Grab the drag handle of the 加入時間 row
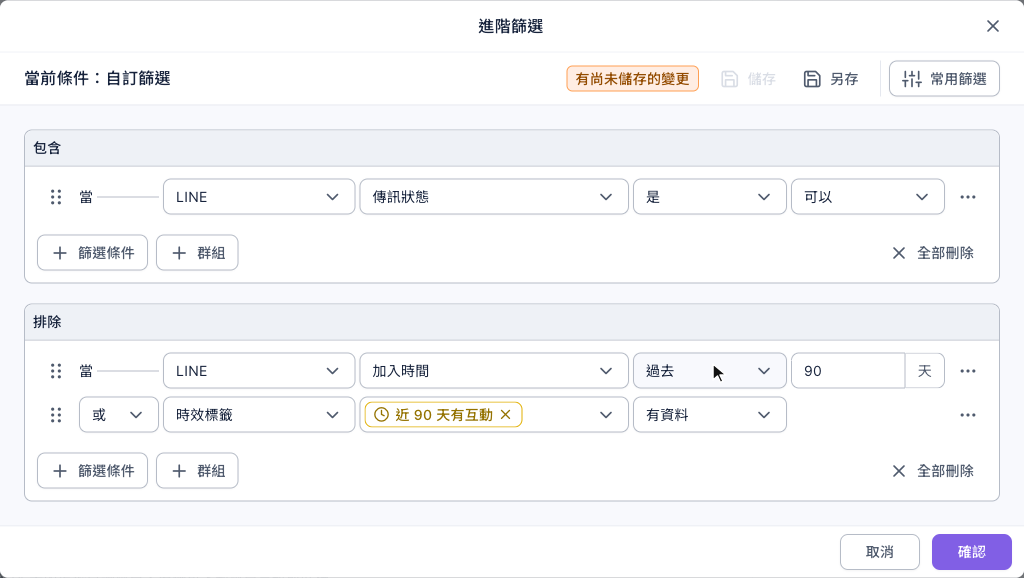 tap(56, 371)
